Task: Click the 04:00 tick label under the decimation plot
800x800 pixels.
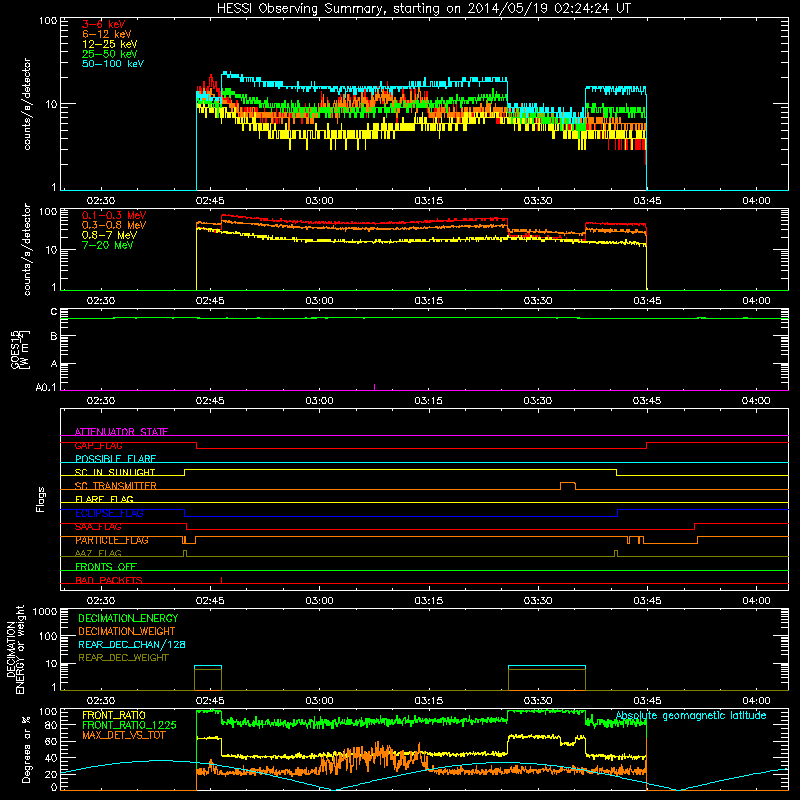Action: (x=756, y=701)
